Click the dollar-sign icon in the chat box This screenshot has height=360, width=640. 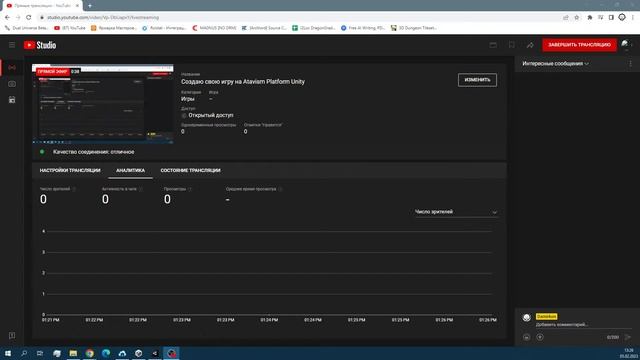coord(540,337)
